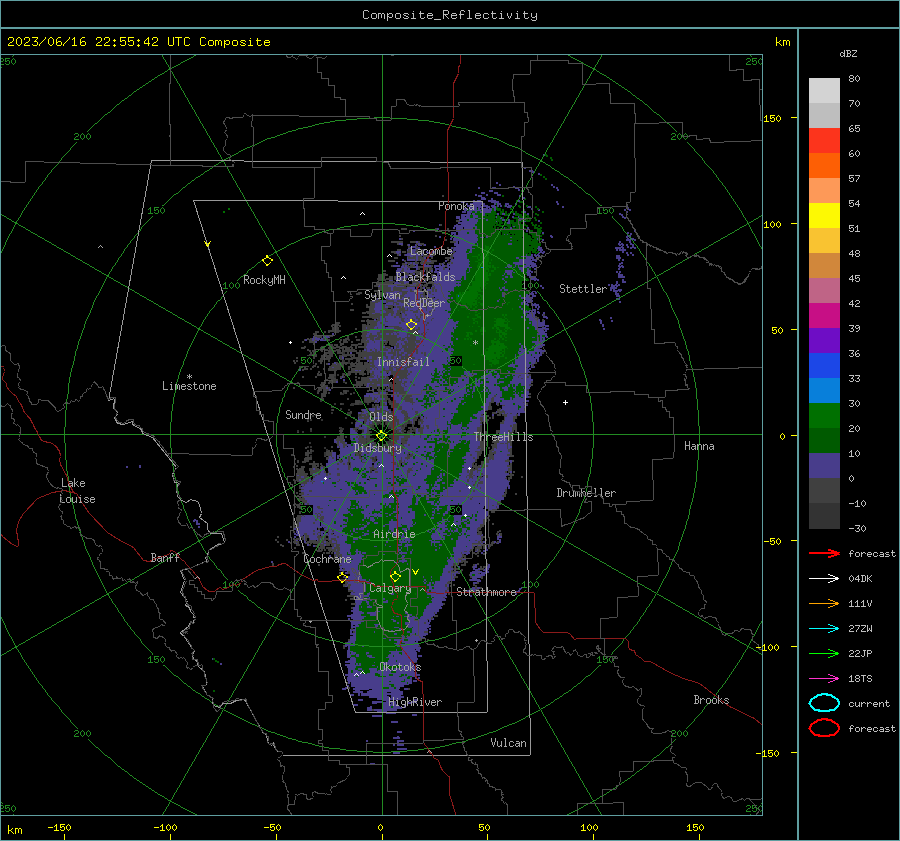This screenshot has height=841, width=900.
Task: Click the cyan 27ZW arrow in the legend
Action: pos(824,629)
